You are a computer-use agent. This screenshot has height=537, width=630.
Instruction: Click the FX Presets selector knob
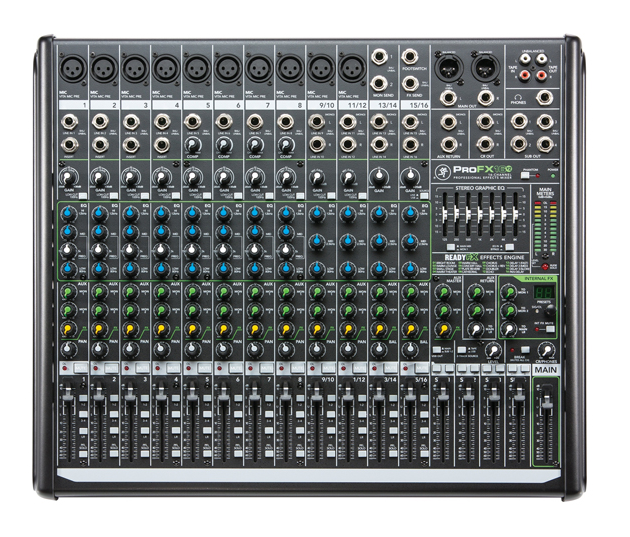[x=550, y=310]
